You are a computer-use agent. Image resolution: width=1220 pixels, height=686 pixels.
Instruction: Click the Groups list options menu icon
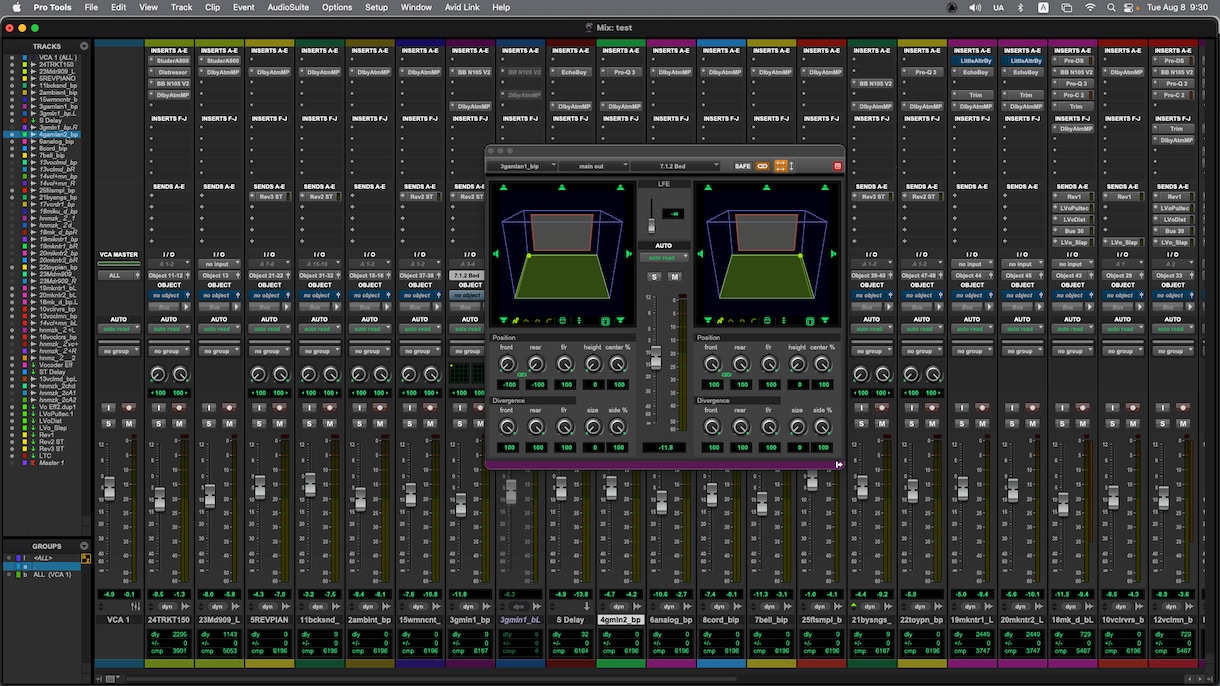[84, 546]
